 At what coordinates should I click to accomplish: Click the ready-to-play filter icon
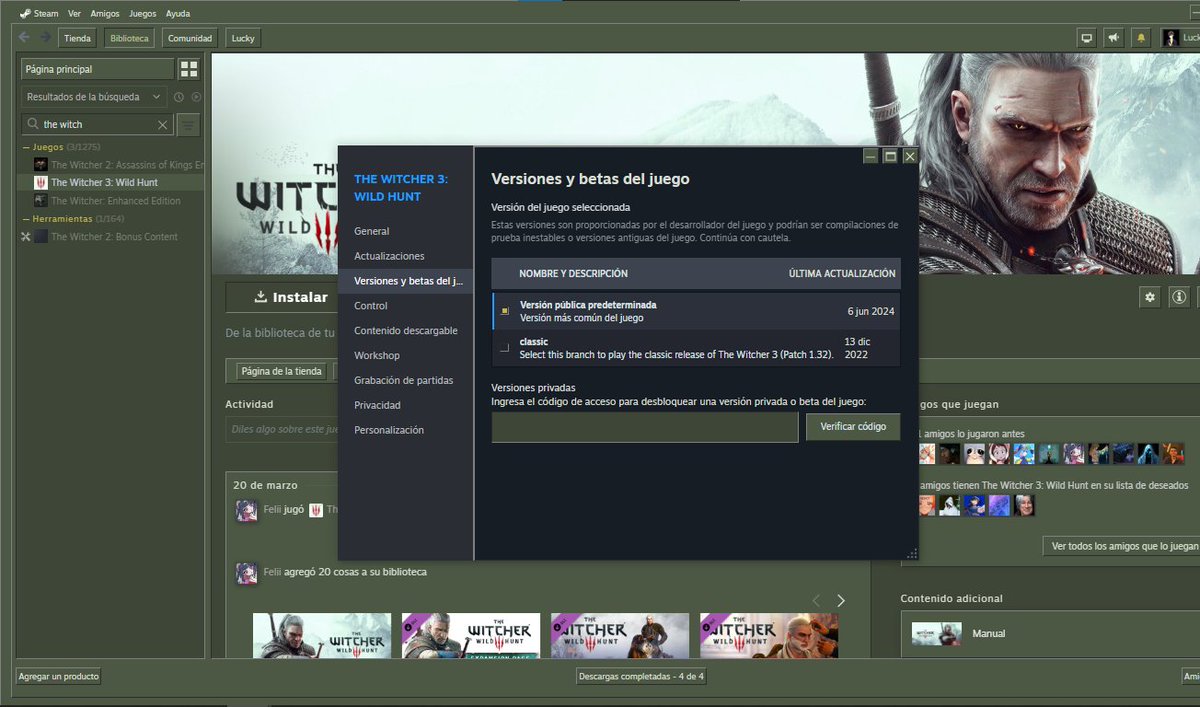click(x=196, y=97)
